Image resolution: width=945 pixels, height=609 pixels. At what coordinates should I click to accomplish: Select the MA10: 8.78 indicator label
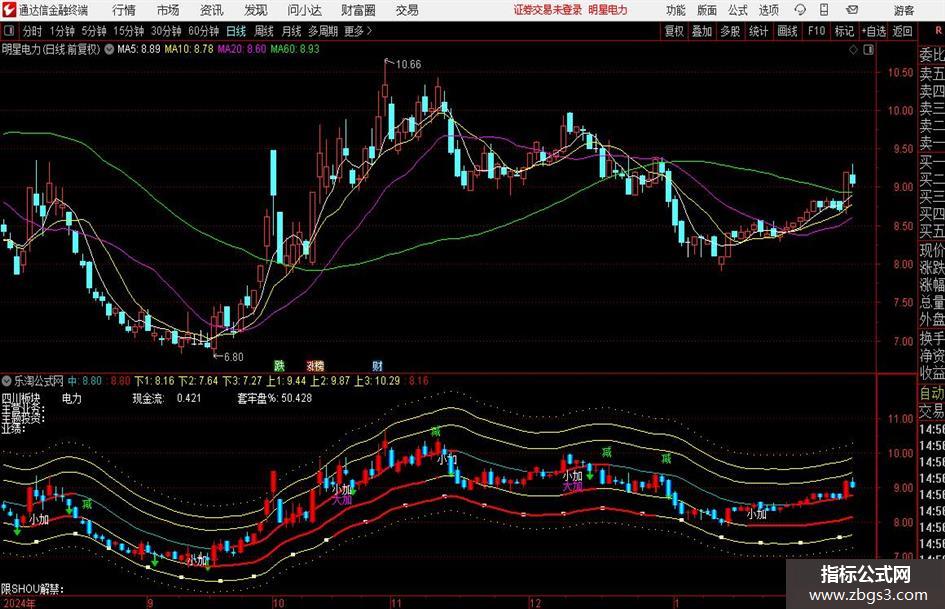point(189,49)
